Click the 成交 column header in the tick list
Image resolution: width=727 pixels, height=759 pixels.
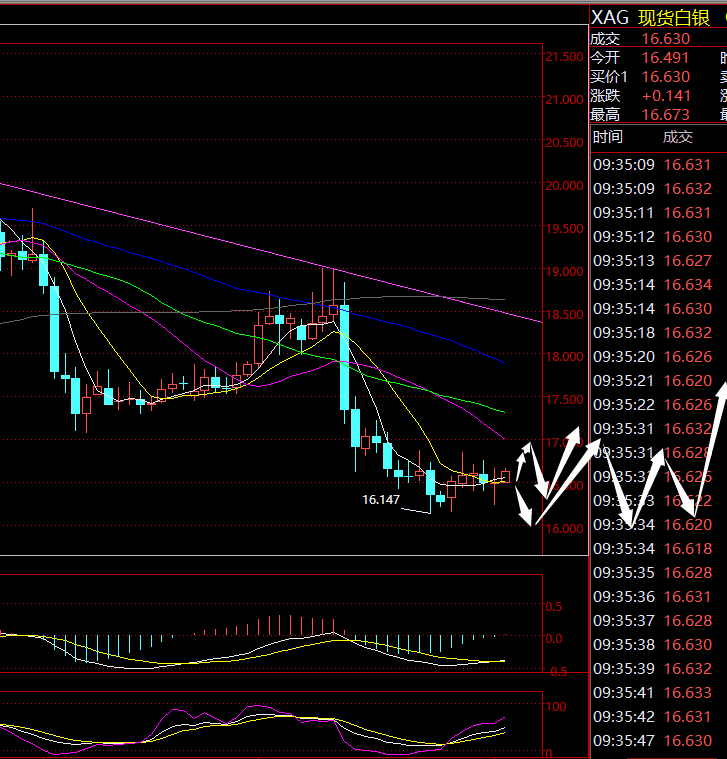678,137
